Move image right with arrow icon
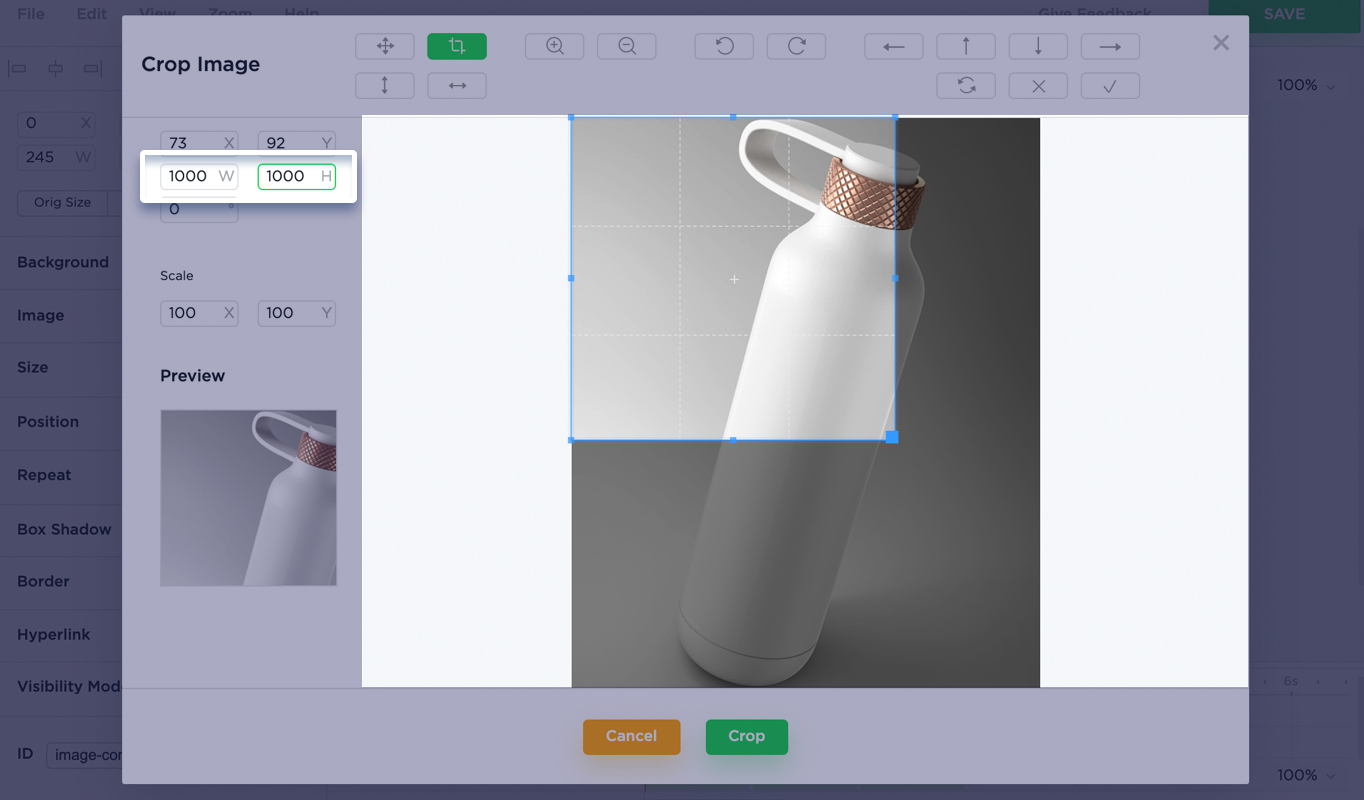Image resolution: width=1364 pixels, height=800 pixels. click(1110, 47)
